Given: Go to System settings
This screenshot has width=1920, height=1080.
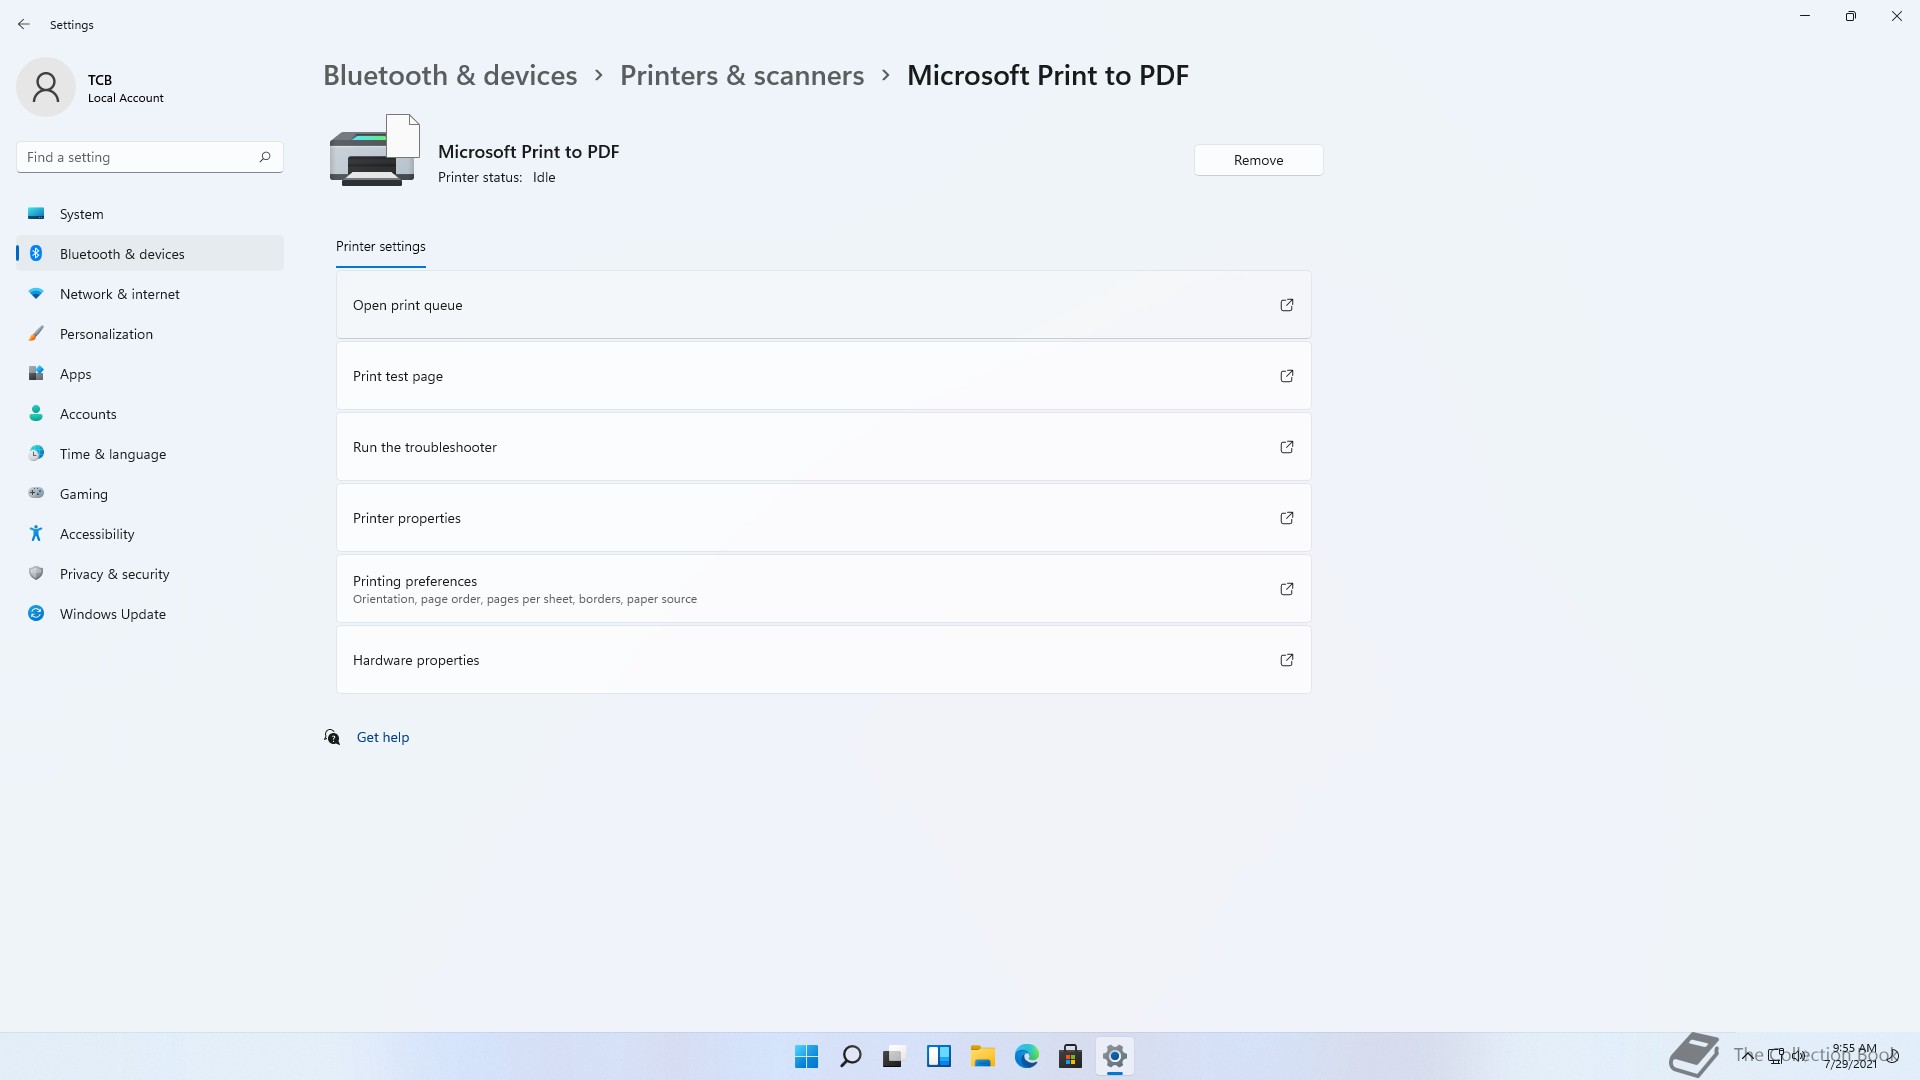Looking at the screenshot, I should 150,213.
